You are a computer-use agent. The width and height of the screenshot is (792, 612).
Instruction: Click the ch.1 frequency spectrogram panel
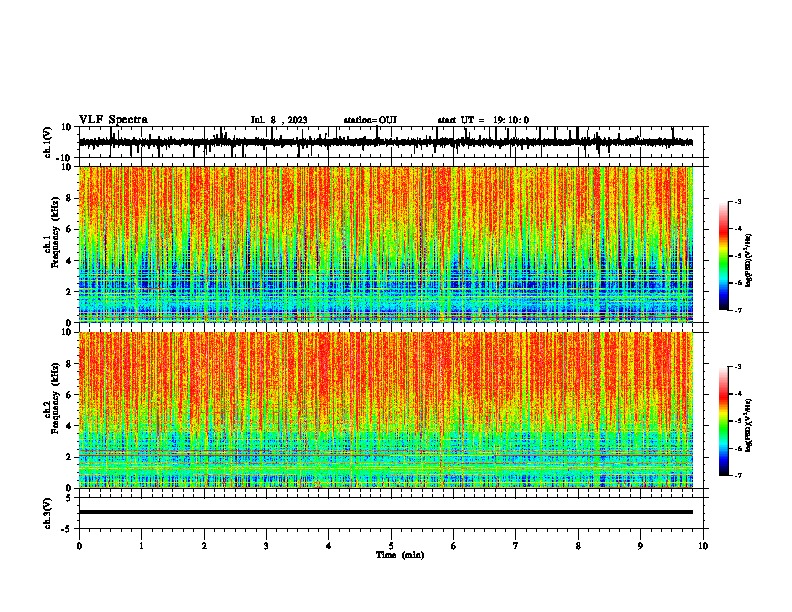391,244
